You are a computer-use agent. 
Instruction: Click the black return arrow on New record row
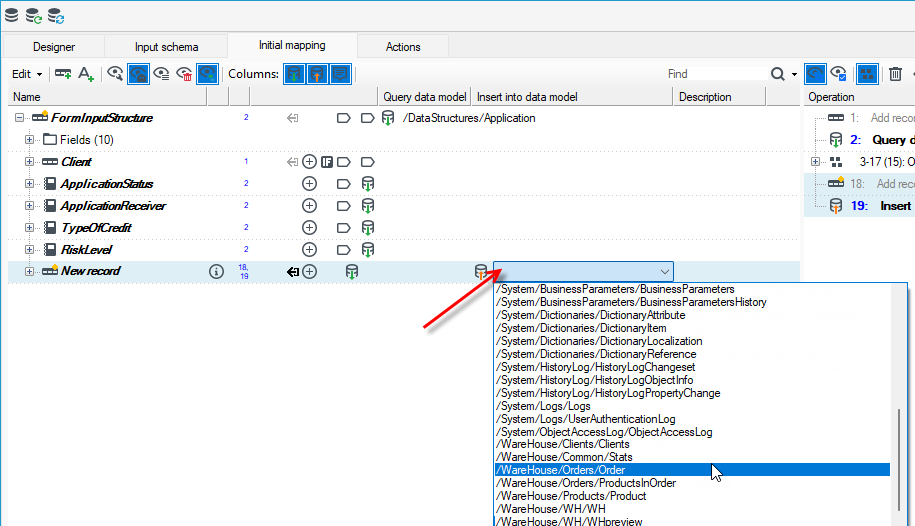293,271
